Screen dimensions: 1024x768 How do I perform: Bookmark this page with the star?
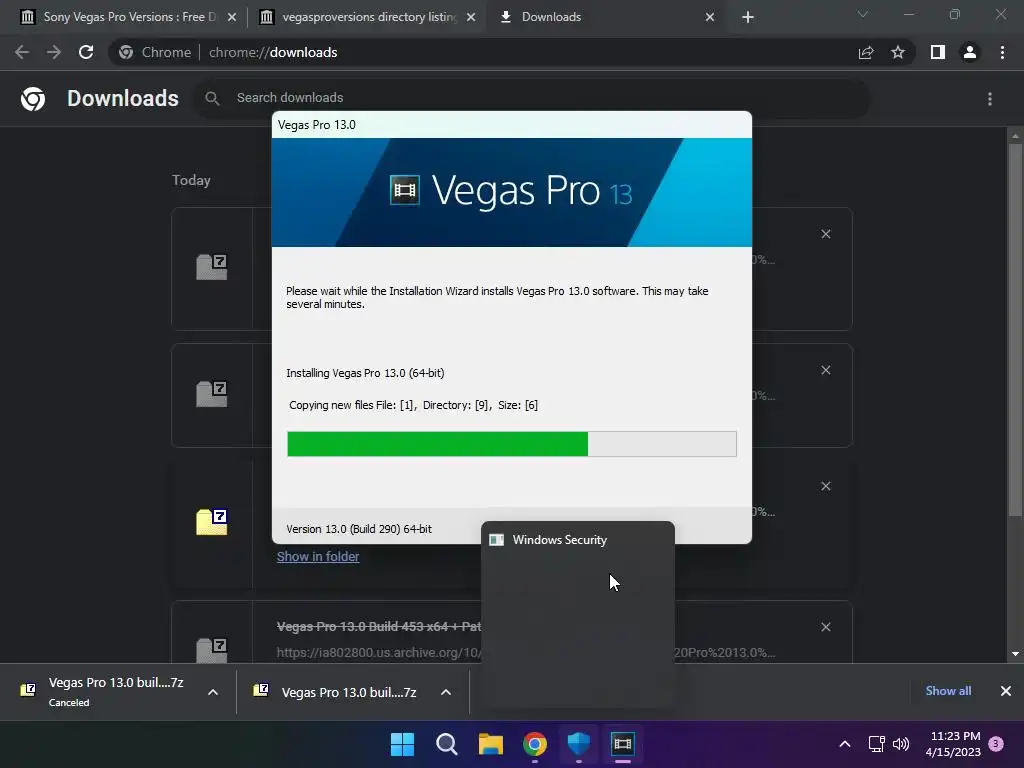898,52
